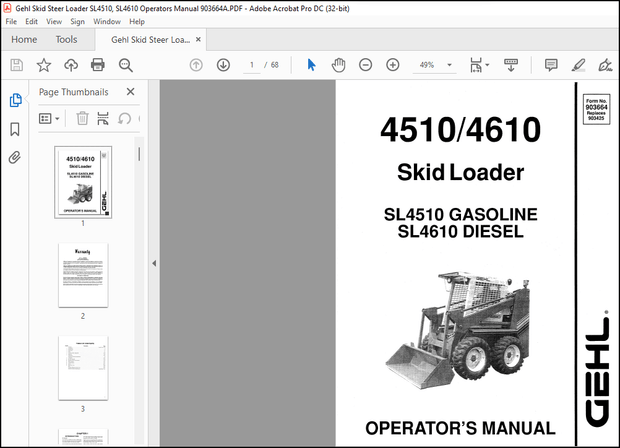Click the 'Skid Loader' heading

point(460,172)
